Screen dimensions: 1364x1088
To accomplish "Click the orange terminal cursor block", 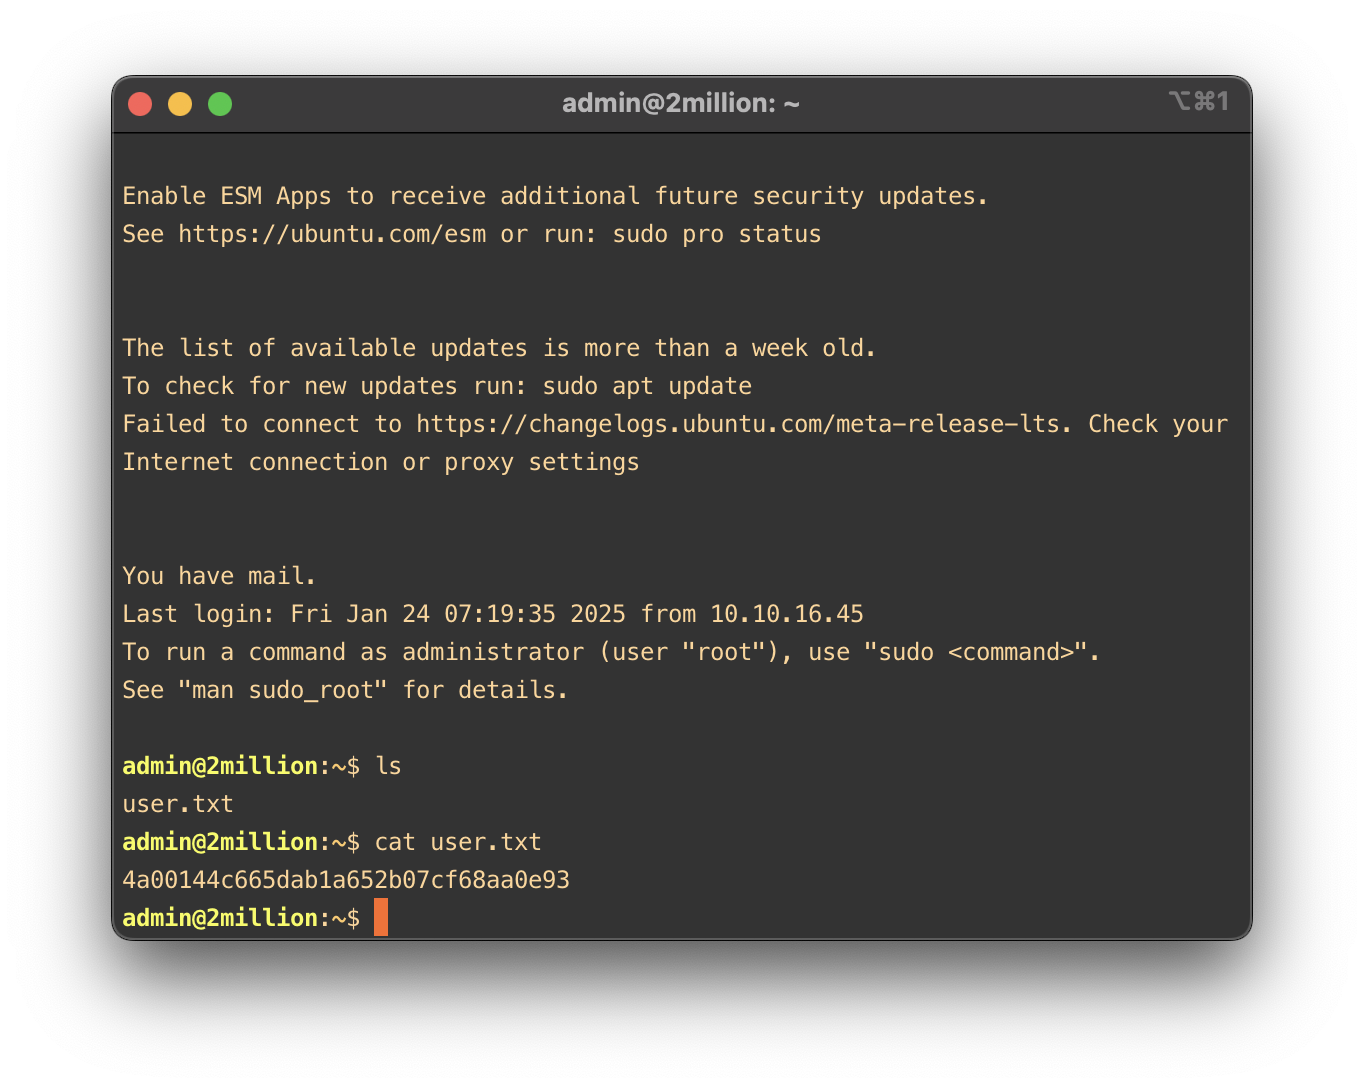I will coord(381,917).
